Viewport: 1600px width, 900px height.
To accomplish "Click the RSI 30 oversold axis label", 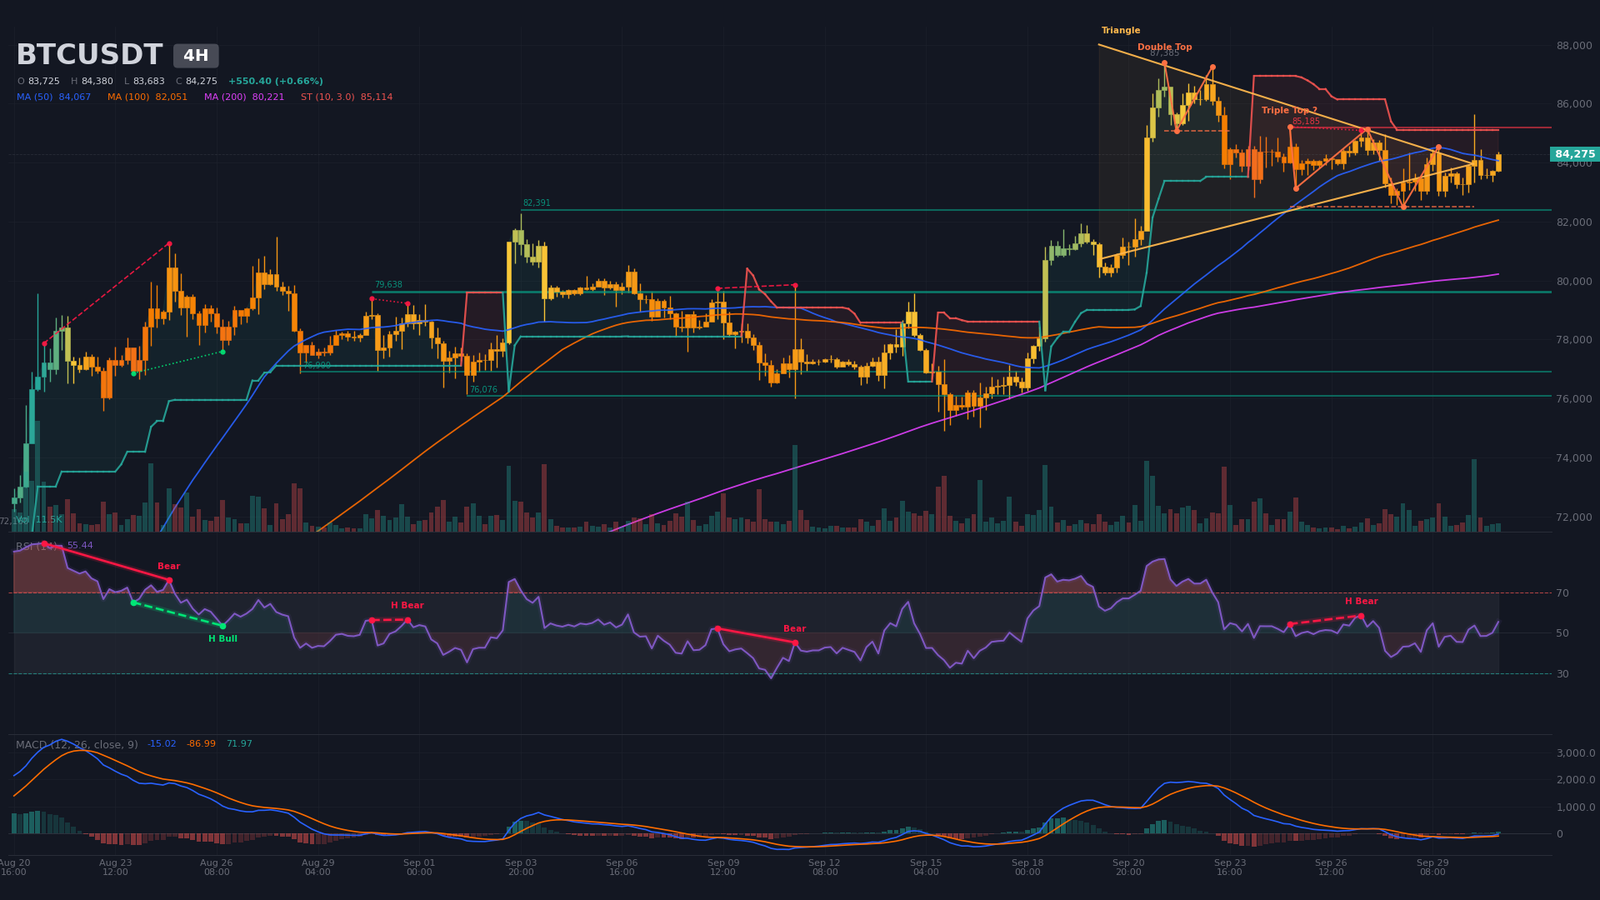I will pos(1562,674).
